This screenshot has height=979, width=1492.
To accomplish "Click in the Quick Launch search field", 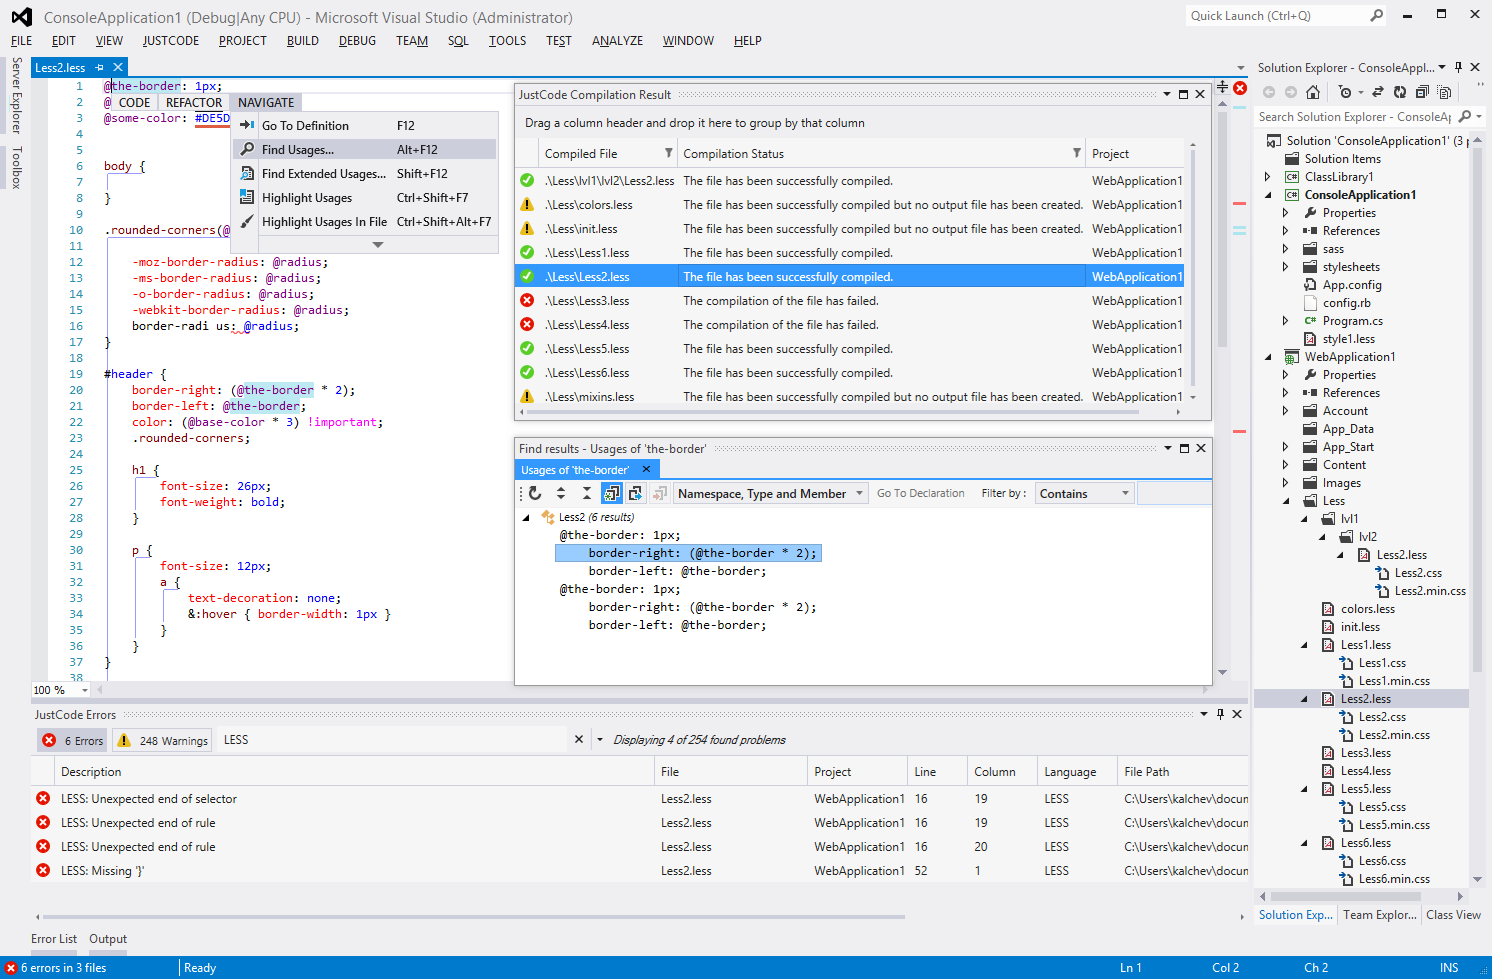I will (1275, 15).
